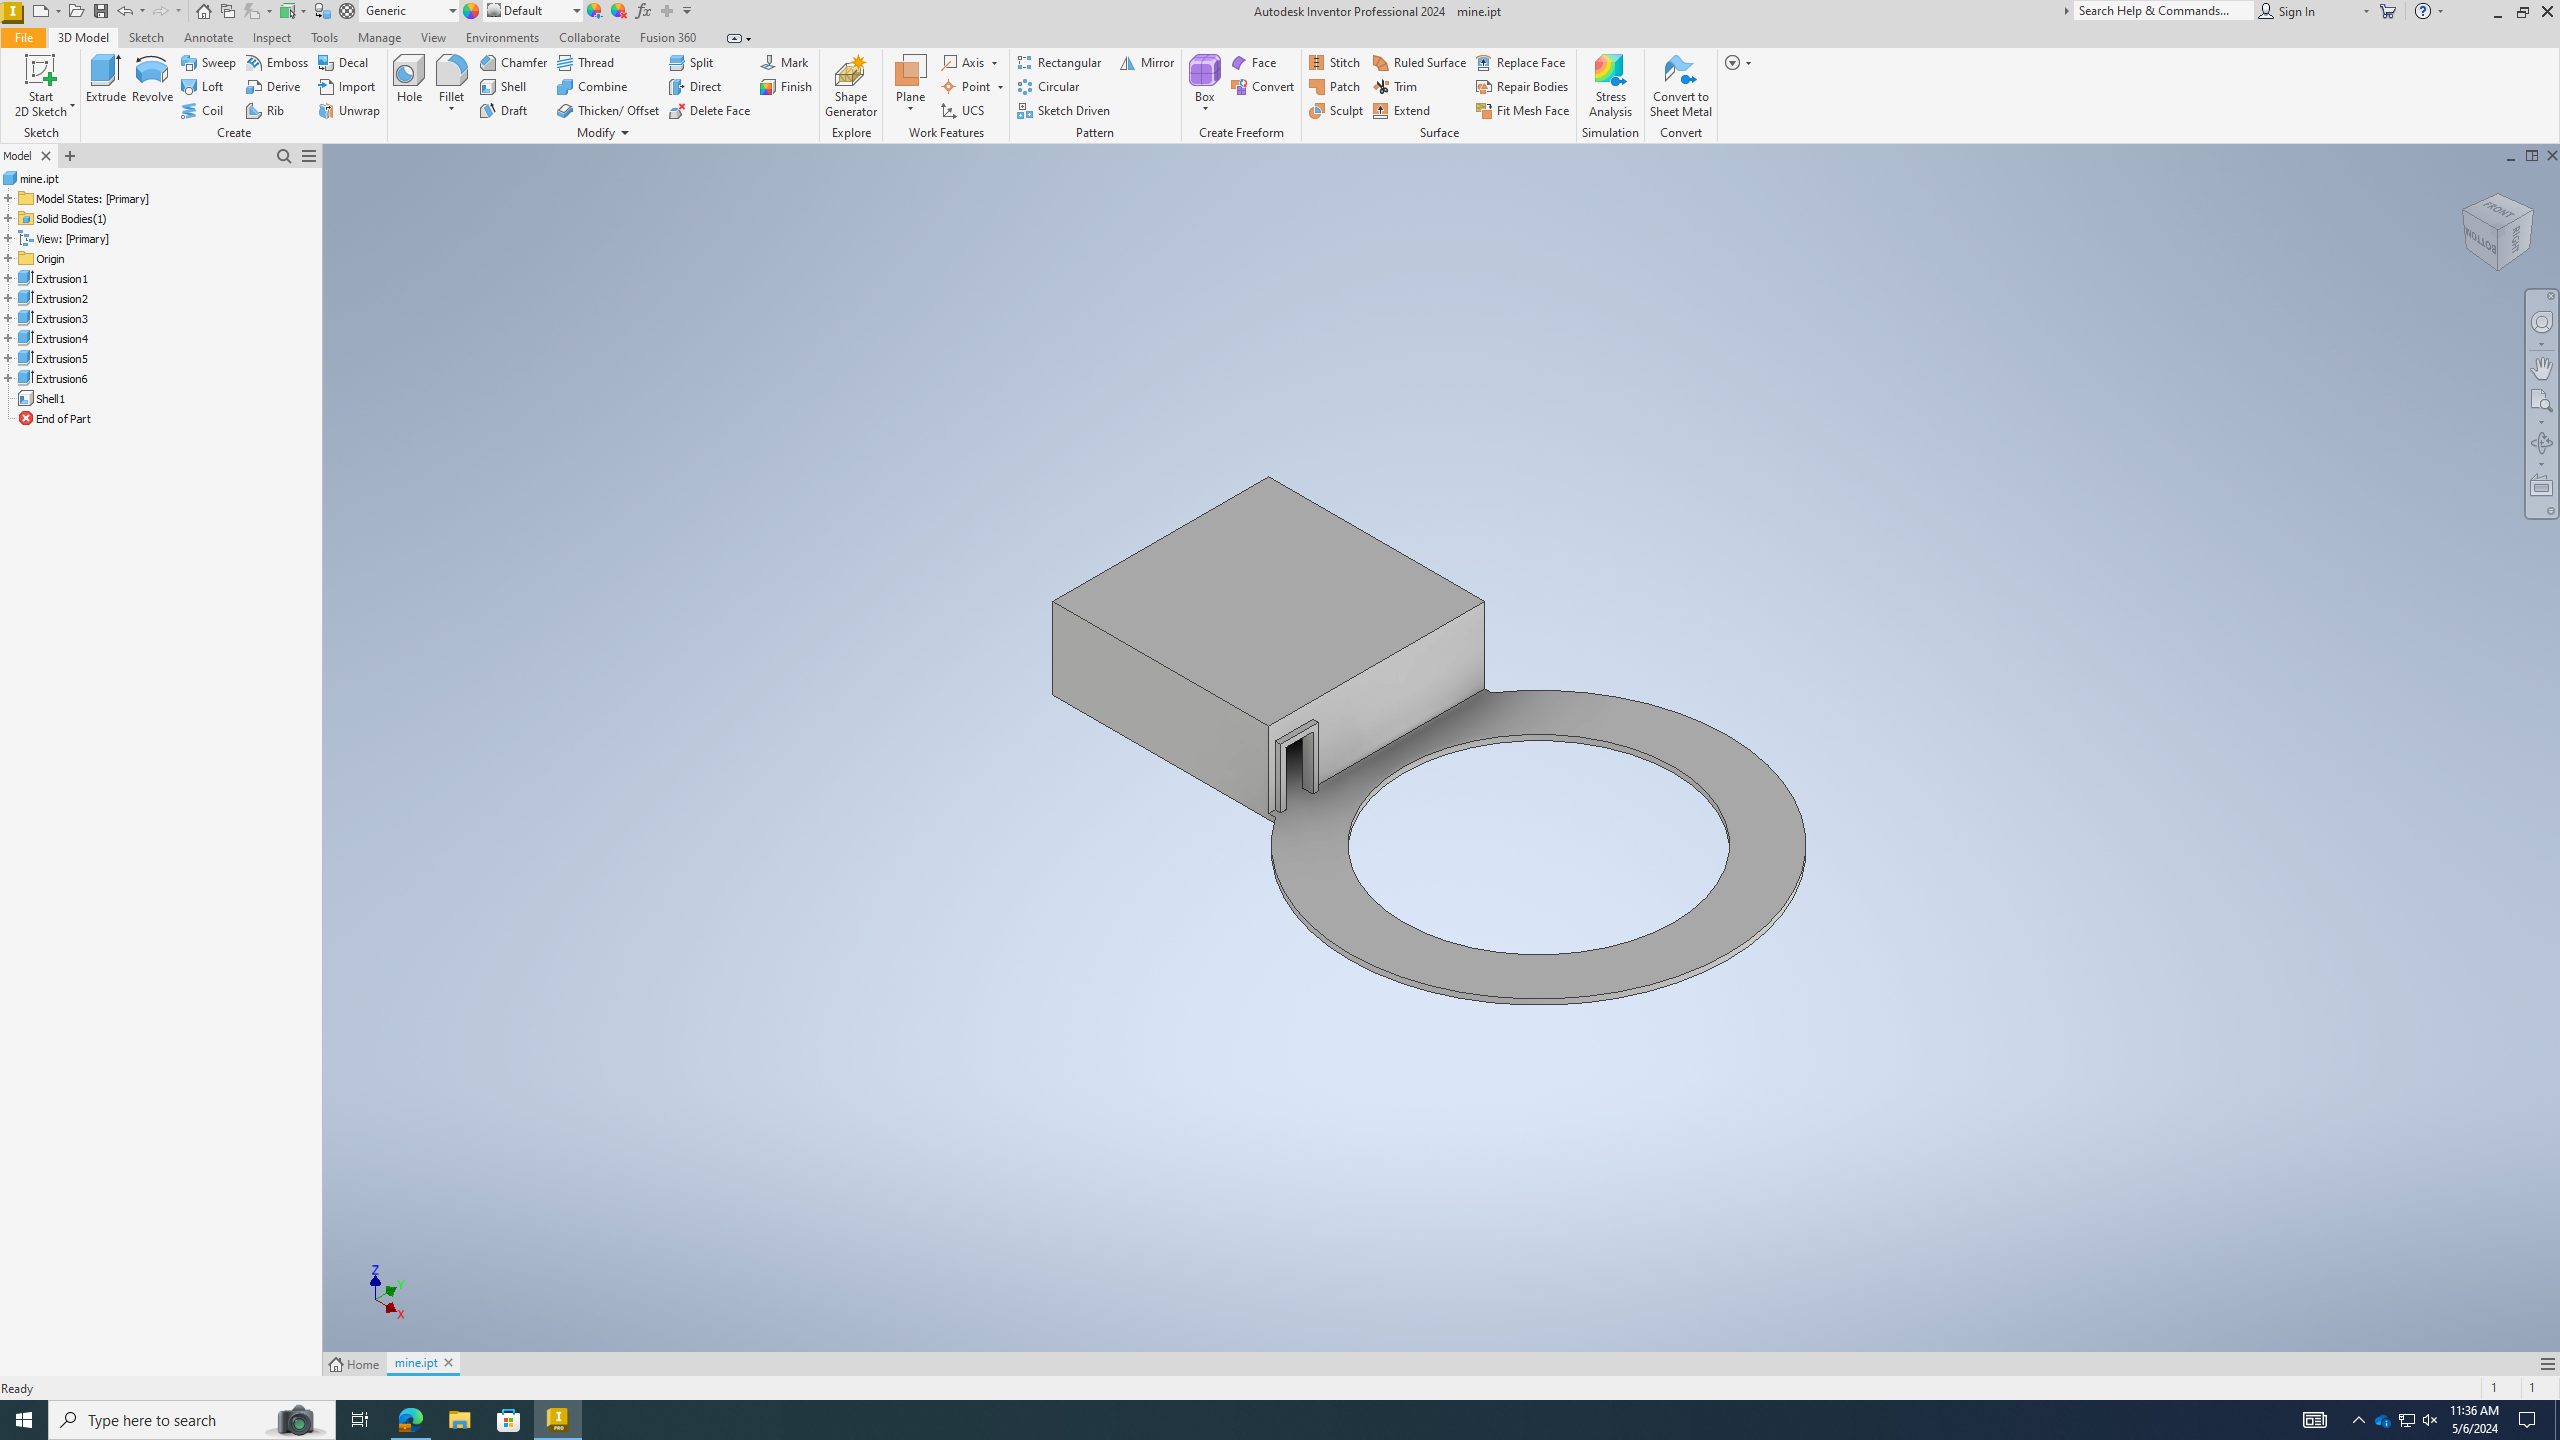Click the Ruled Surface tool

(x=1419, y=62)
